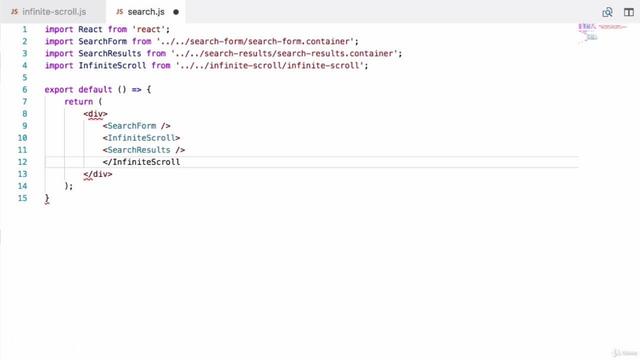Click line number 4 in the gutter
Viewport: 640px width, 360px height.
[x=24, y=65]
